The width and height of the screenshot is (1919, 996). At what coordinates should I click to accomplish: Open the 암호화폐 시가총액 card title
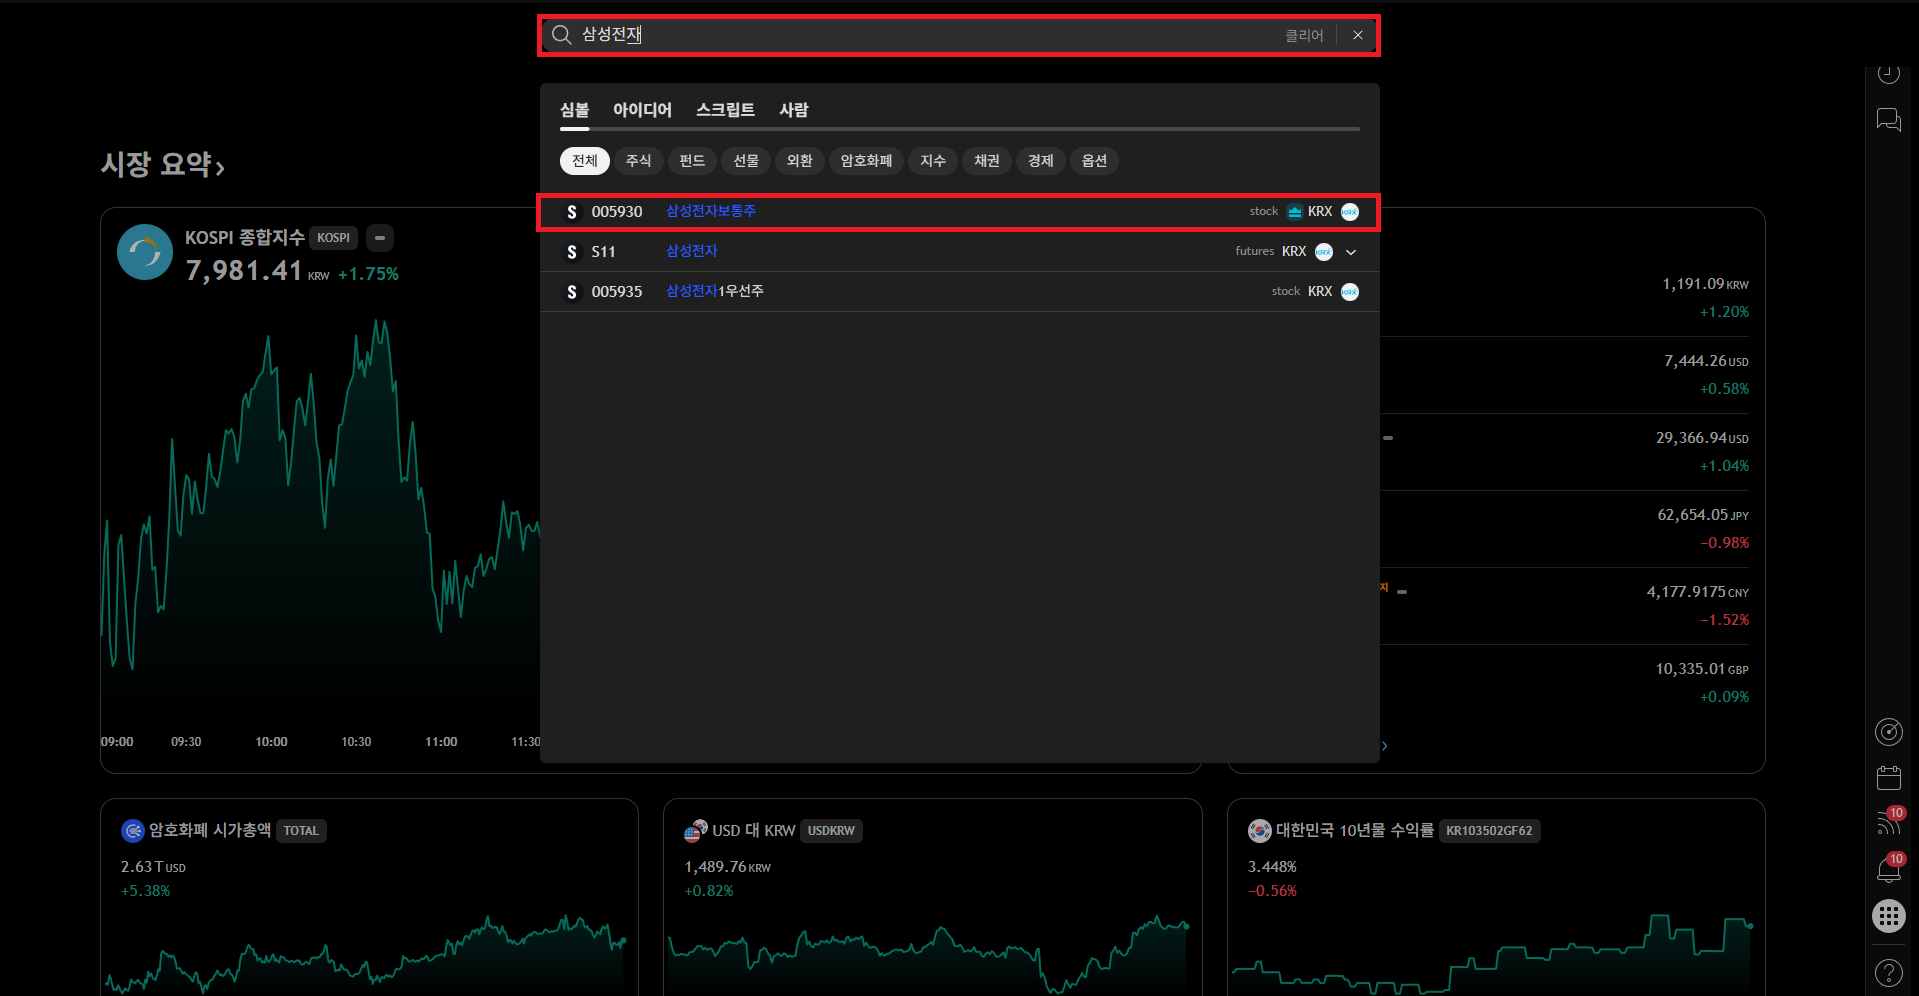coord(210,830)
